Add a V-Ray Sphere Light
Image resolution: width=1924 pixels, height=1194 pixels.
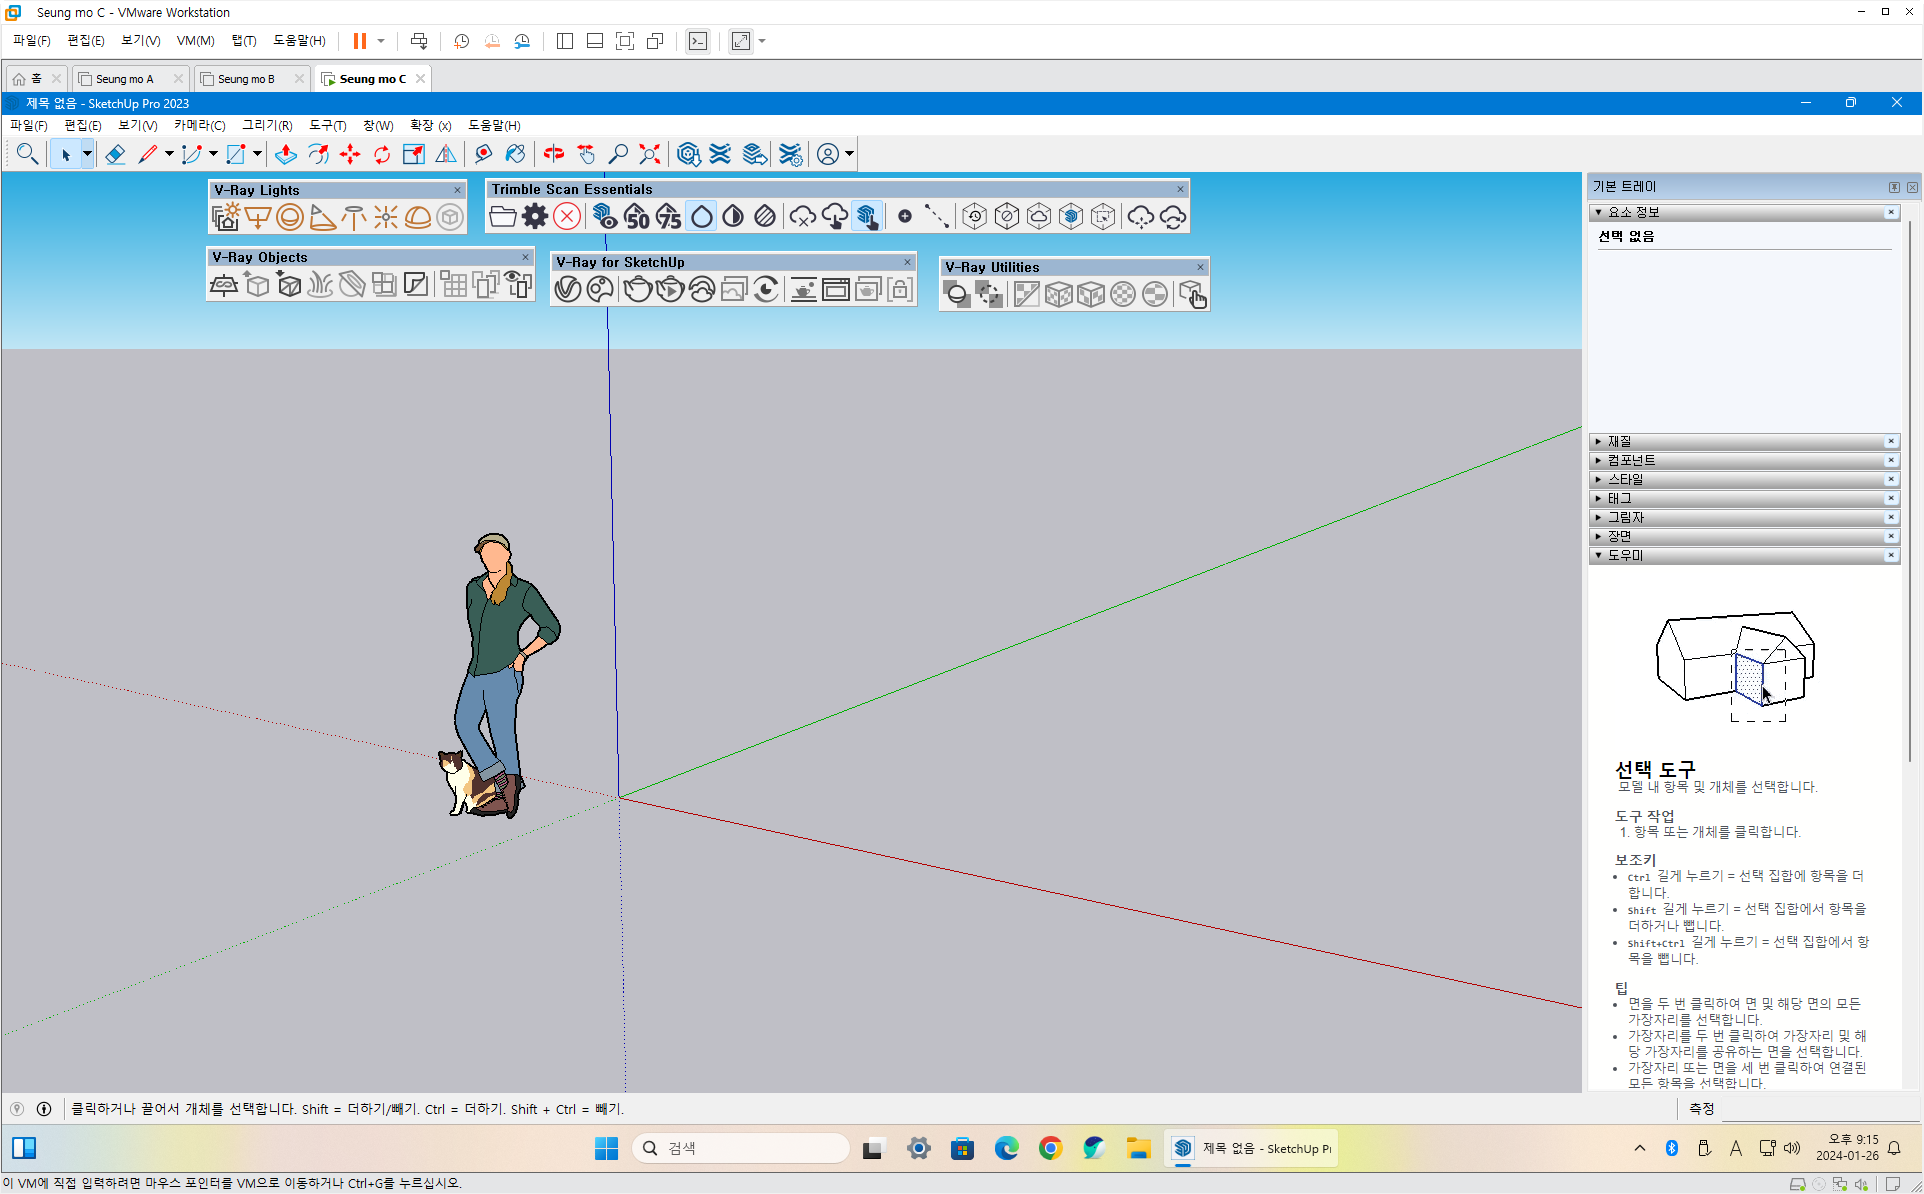click(x=290, y=217)
